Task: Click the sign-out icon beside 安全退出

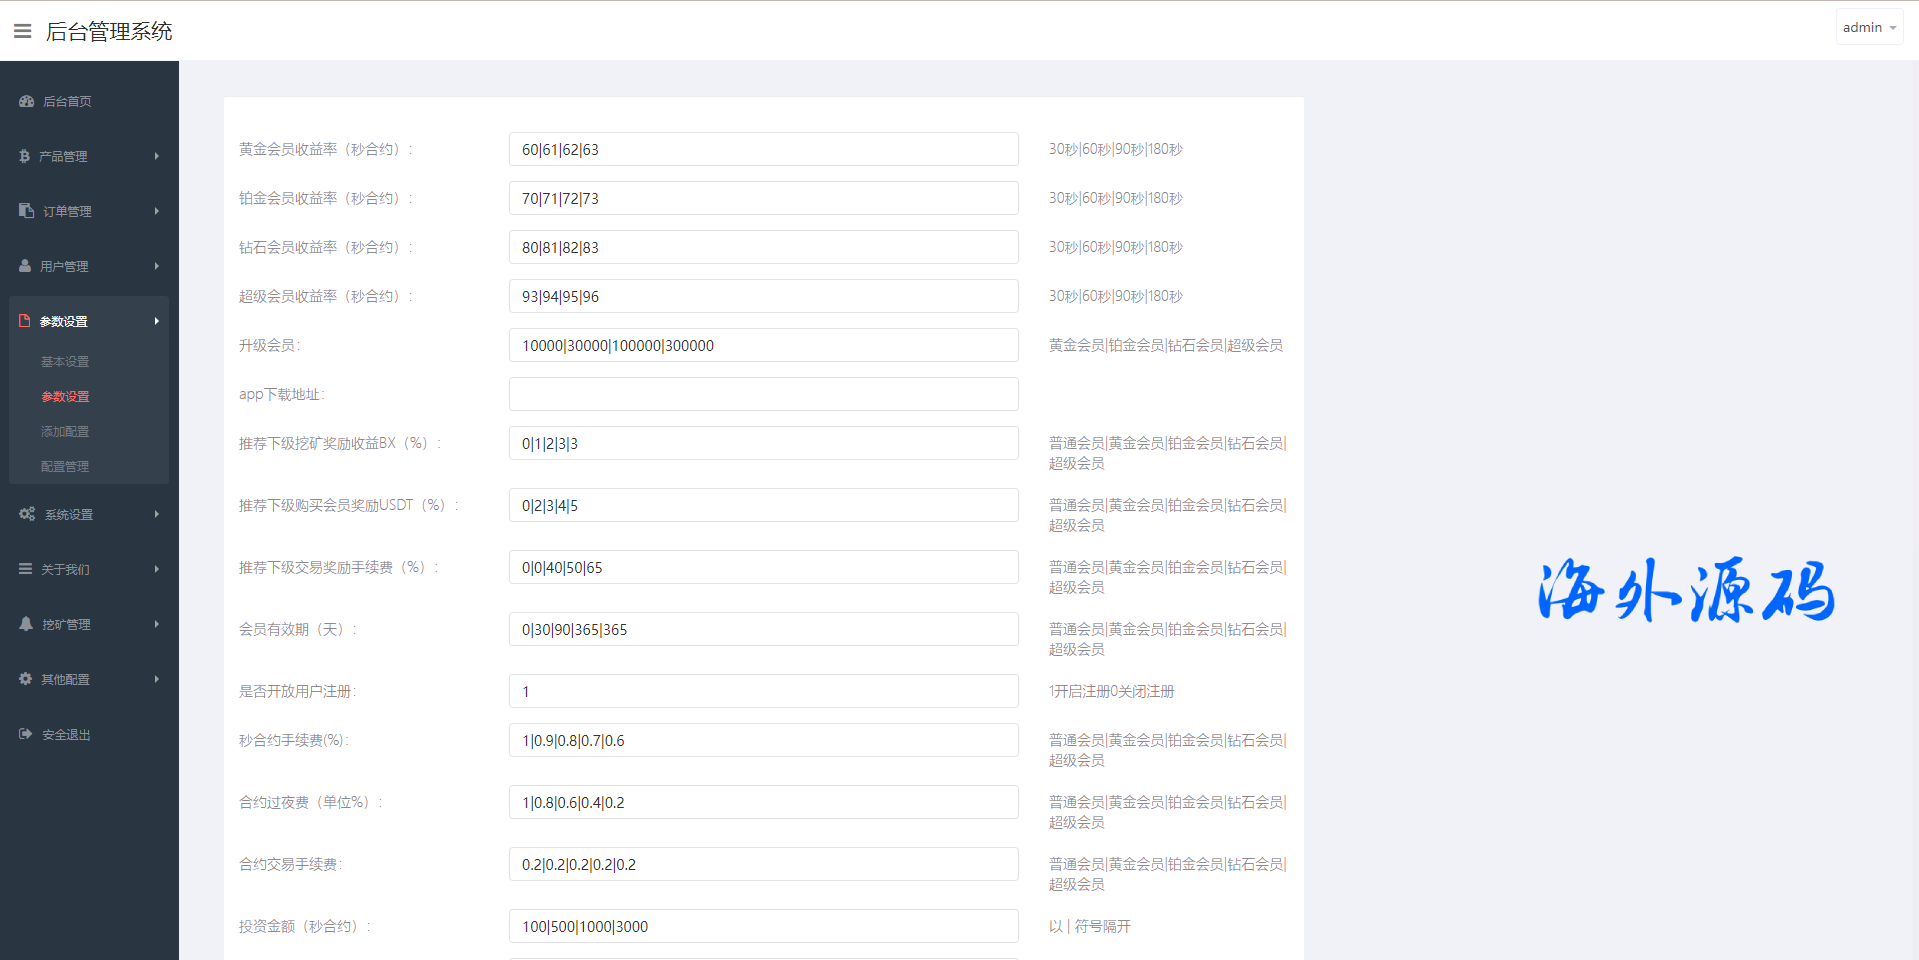Action: [x=26, y=734]
